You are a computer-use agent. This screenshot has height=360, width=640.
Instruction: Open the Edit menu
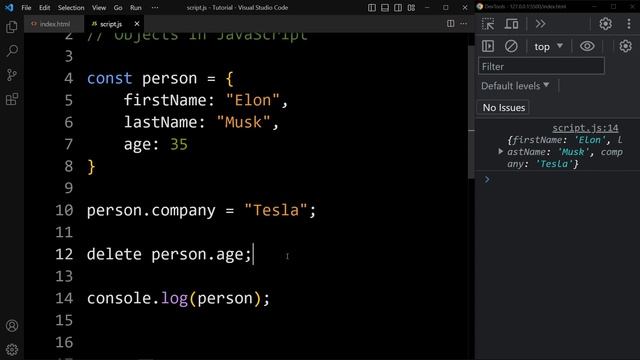click(x=44, y=8)
